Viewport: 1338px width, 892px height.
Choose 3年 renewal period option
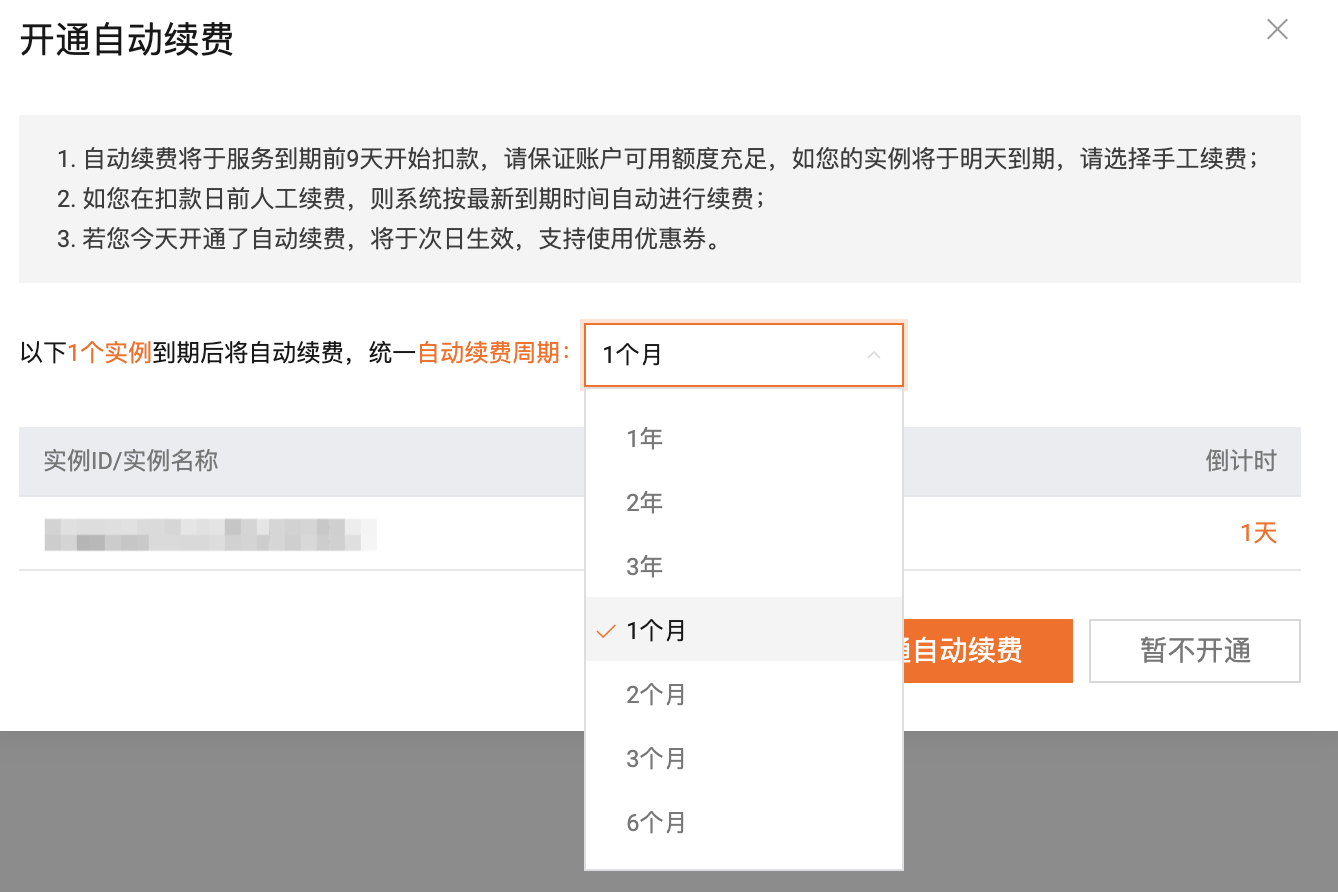pos(744,566)
